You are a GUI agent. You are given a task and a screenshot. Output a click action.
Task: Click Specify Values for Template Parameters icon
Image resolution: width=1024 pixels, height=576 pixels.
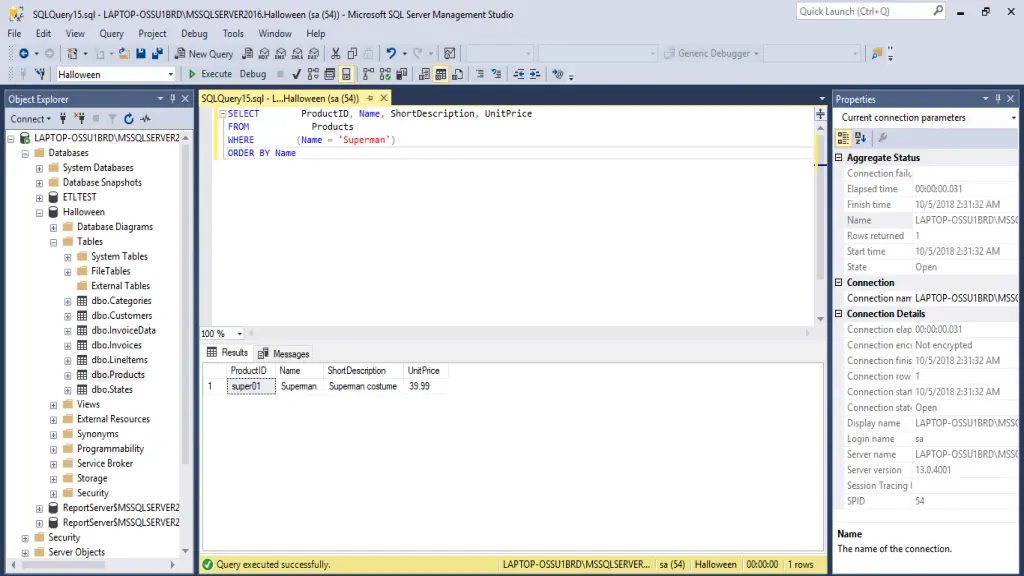[x=557, y=74]
